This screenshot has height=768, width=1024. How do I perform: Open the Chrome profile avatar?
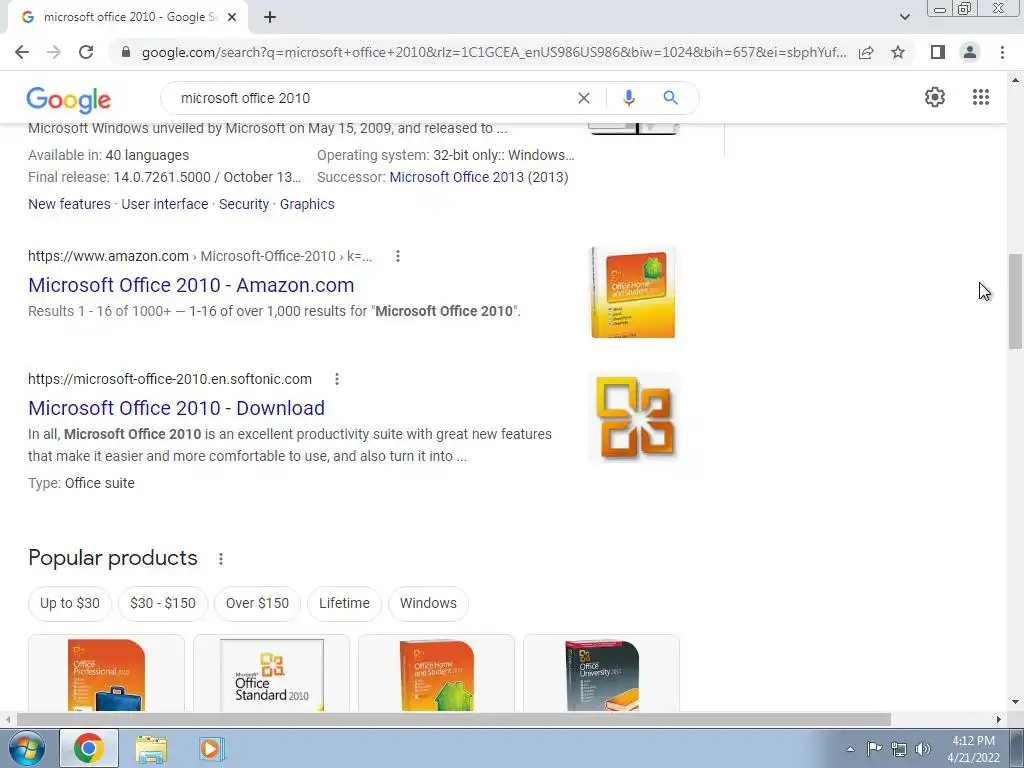tap(970, 52)
